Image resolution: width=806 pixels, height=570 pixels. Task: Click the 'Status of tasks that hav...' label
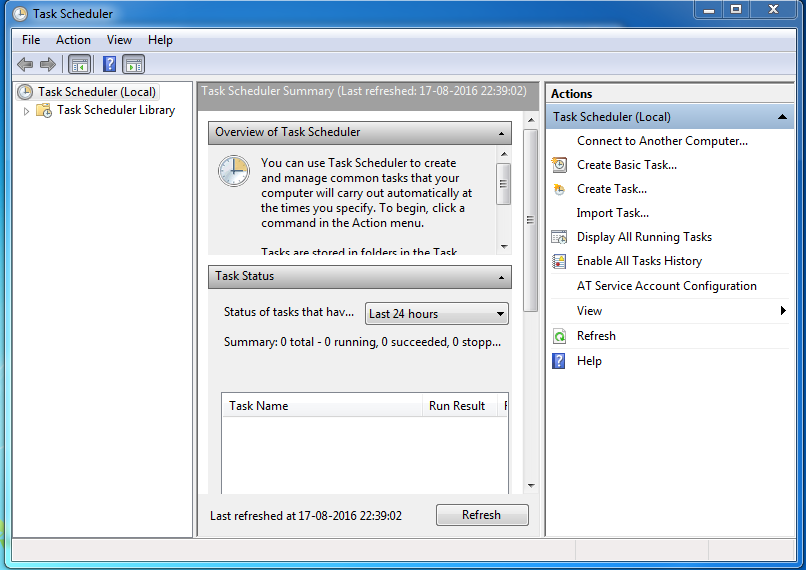(x=289, y=312)
